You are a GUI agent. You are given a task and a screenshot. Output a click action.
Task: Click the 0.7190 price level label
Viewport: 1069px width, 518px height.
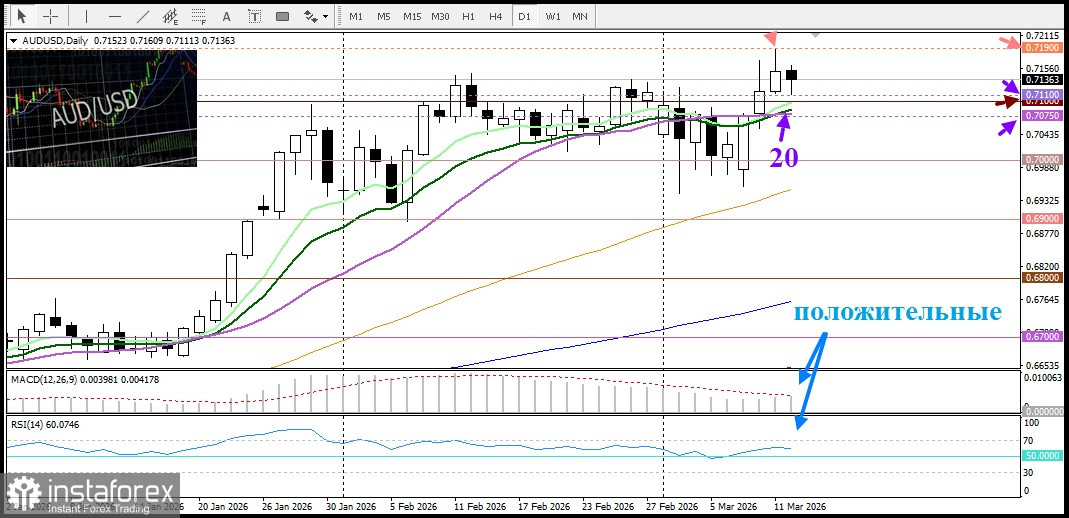coord(1035,47)
